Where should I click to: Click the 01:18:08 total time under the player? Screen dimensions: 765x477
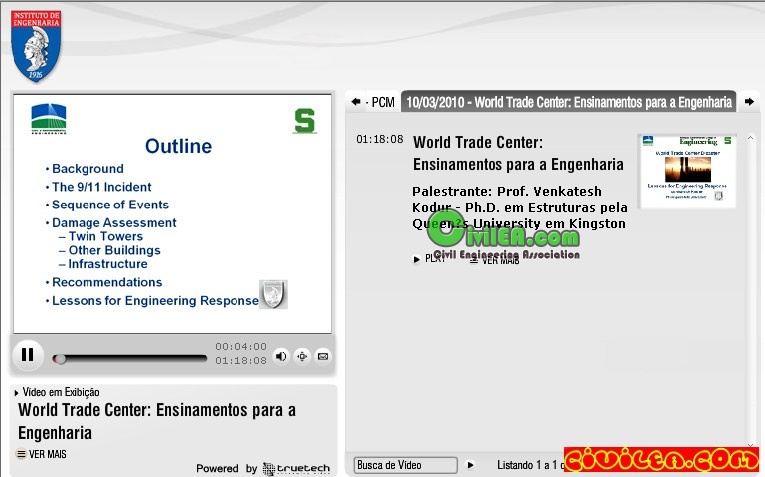(241, 360)
